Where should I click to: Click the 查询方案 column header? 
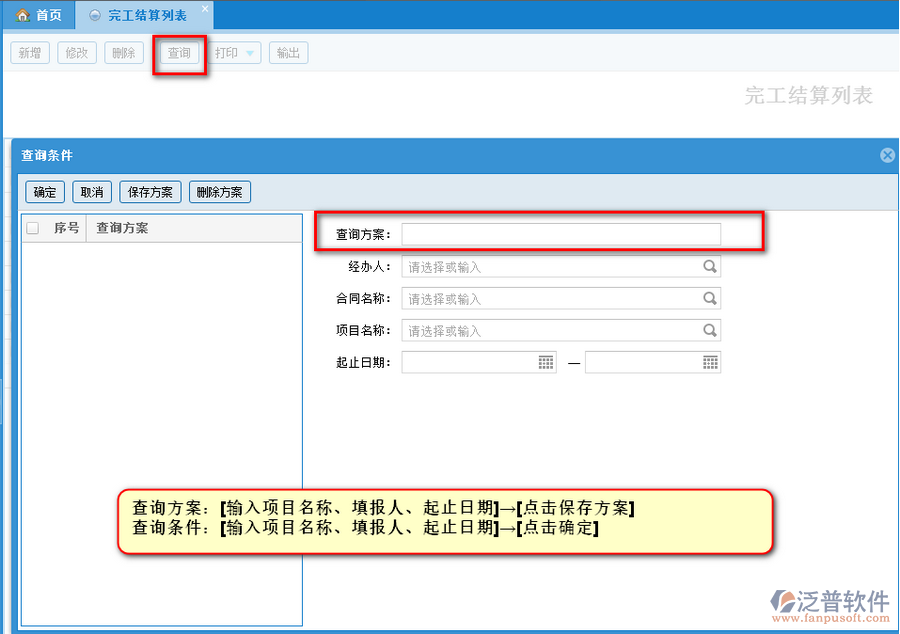(122, 228)
